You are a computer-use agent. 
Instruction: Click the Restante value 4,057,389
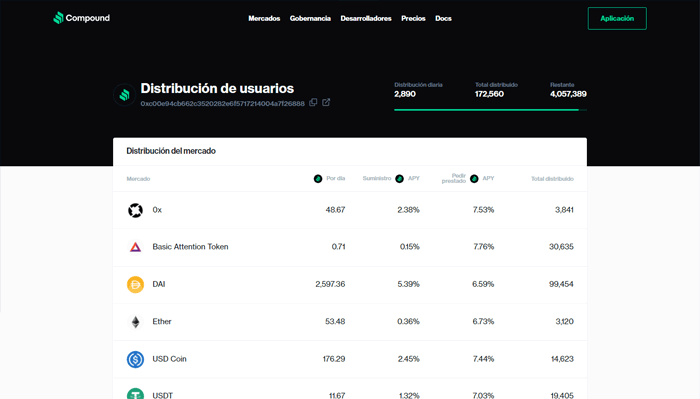click(x=568, y=94)
